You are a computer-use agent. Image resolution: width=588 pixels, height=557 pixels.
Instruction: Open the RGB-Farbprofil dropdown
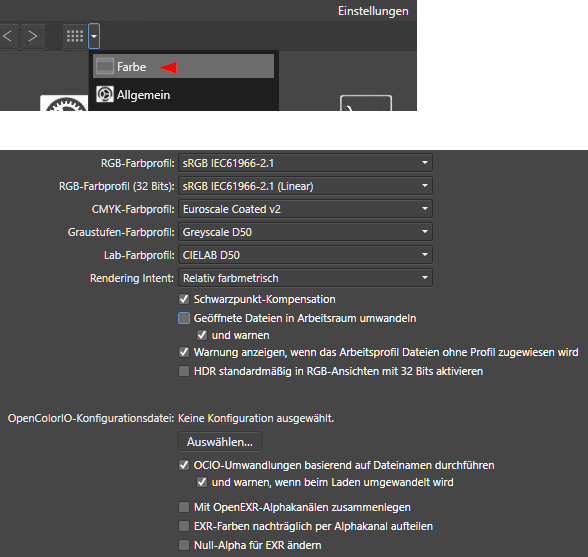[x=305, y=163]
